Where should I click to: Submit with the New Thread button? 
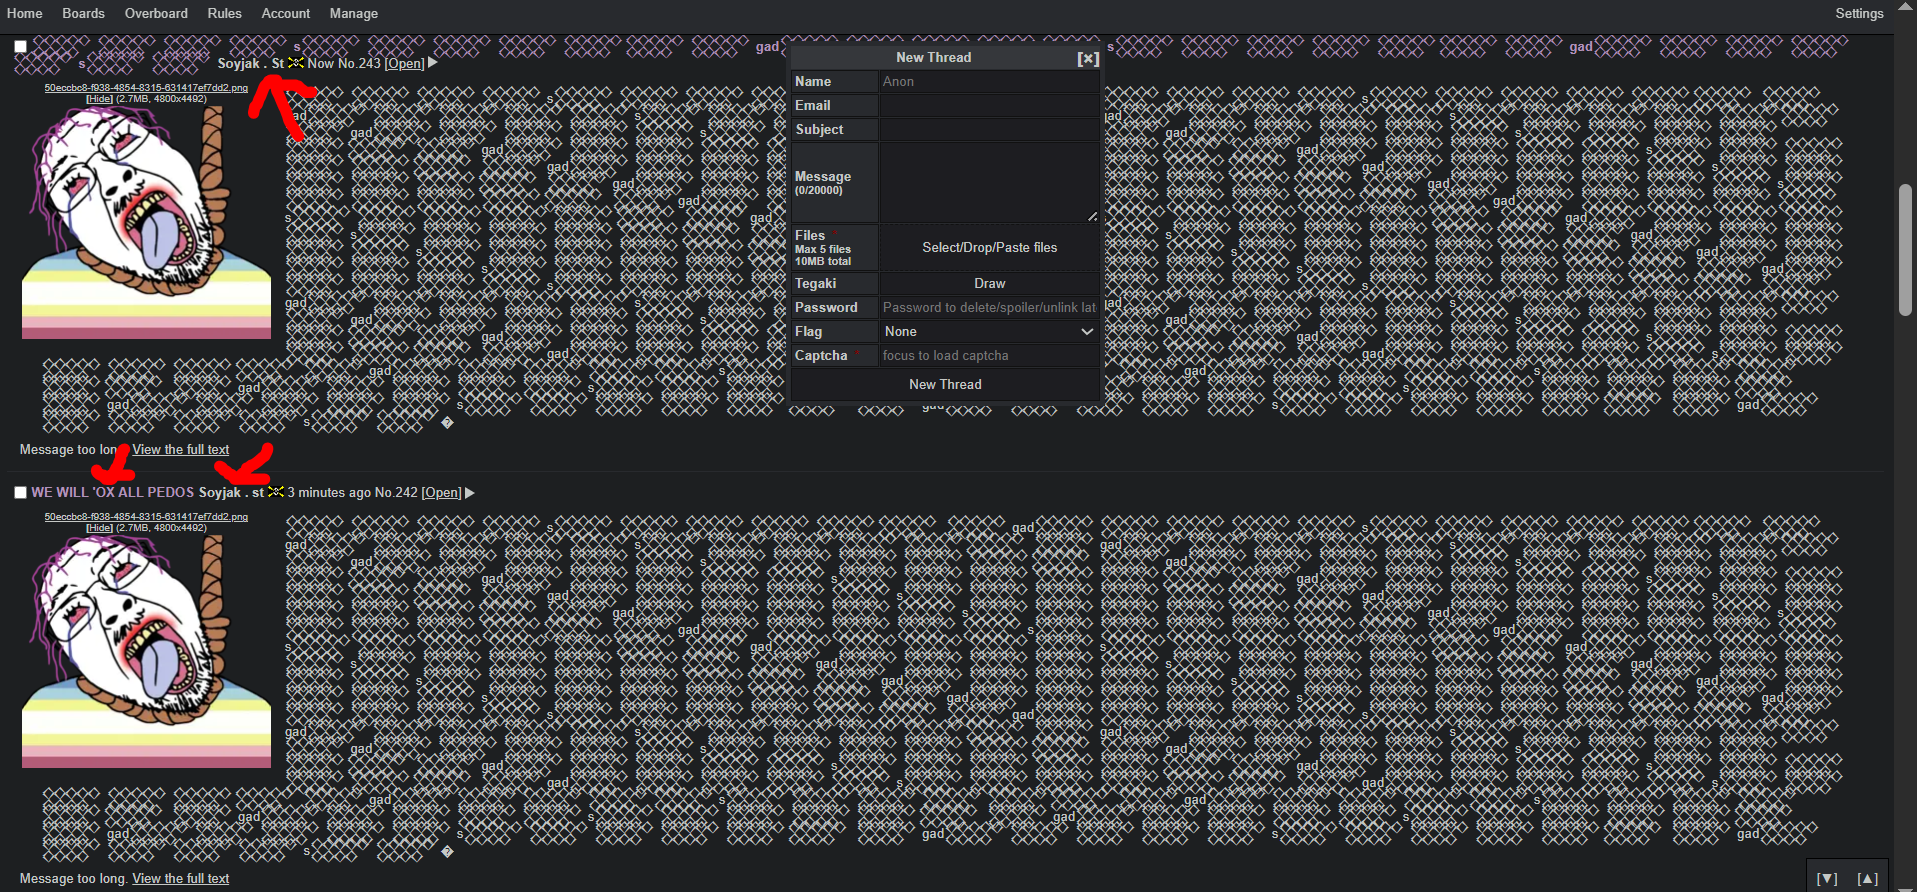[x=945, y=384]
